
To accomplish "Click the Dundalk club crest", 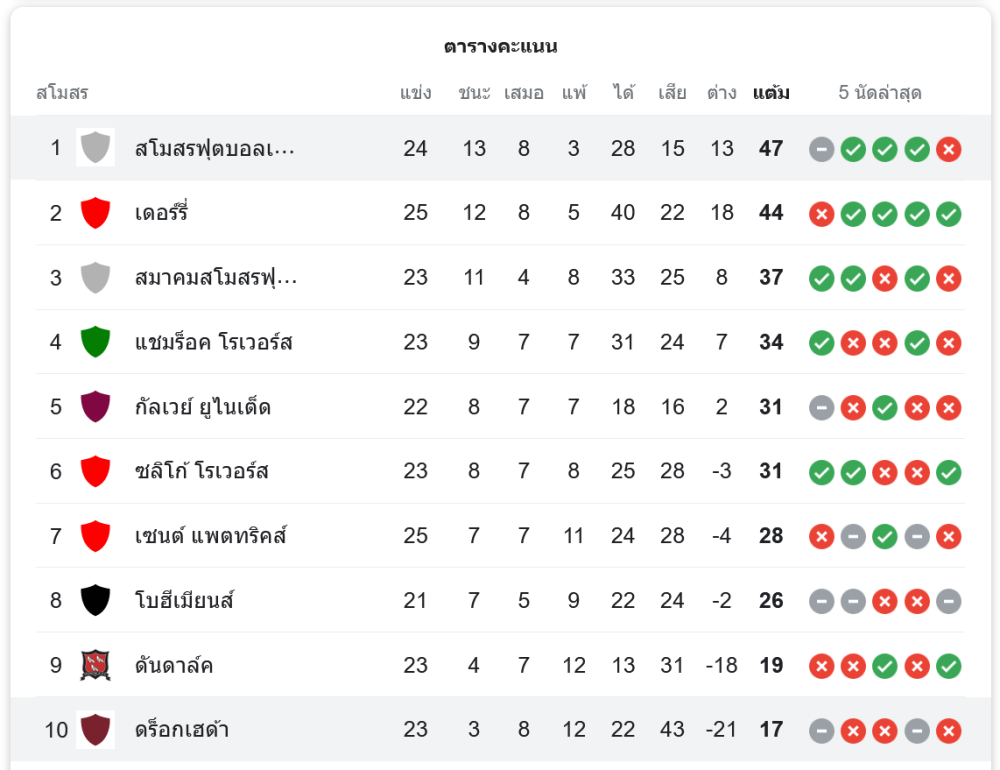I will (95, 665).
